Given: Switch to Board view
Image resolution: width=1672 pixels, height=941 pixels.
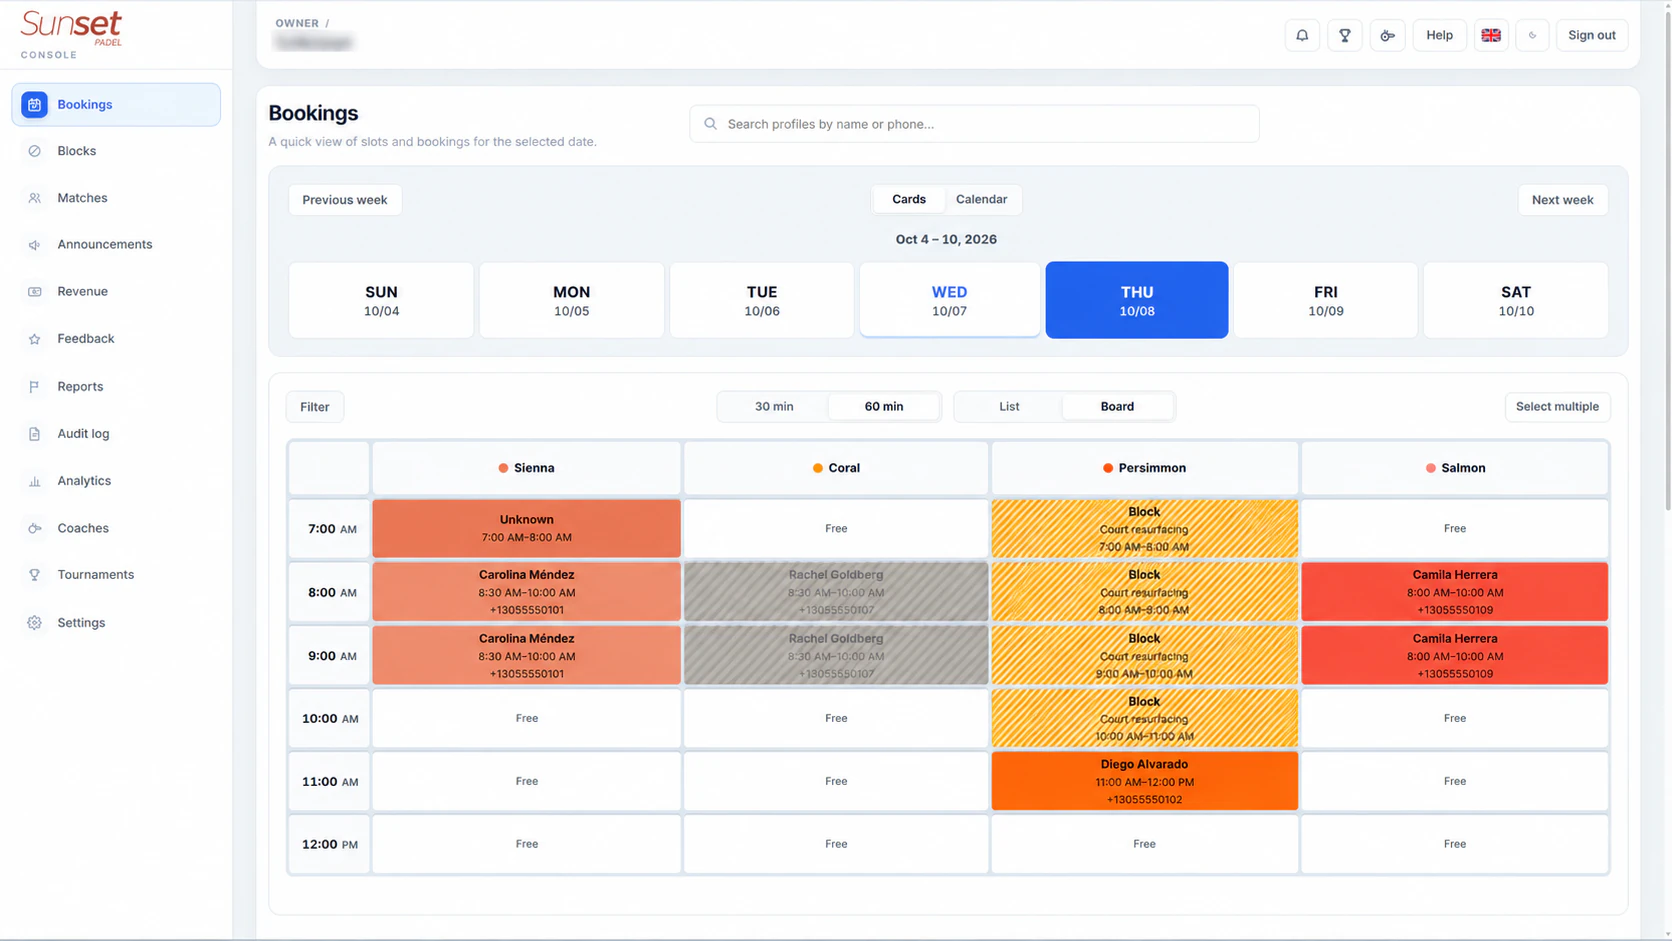Looking at the screenshot, I should (1117, 406).
